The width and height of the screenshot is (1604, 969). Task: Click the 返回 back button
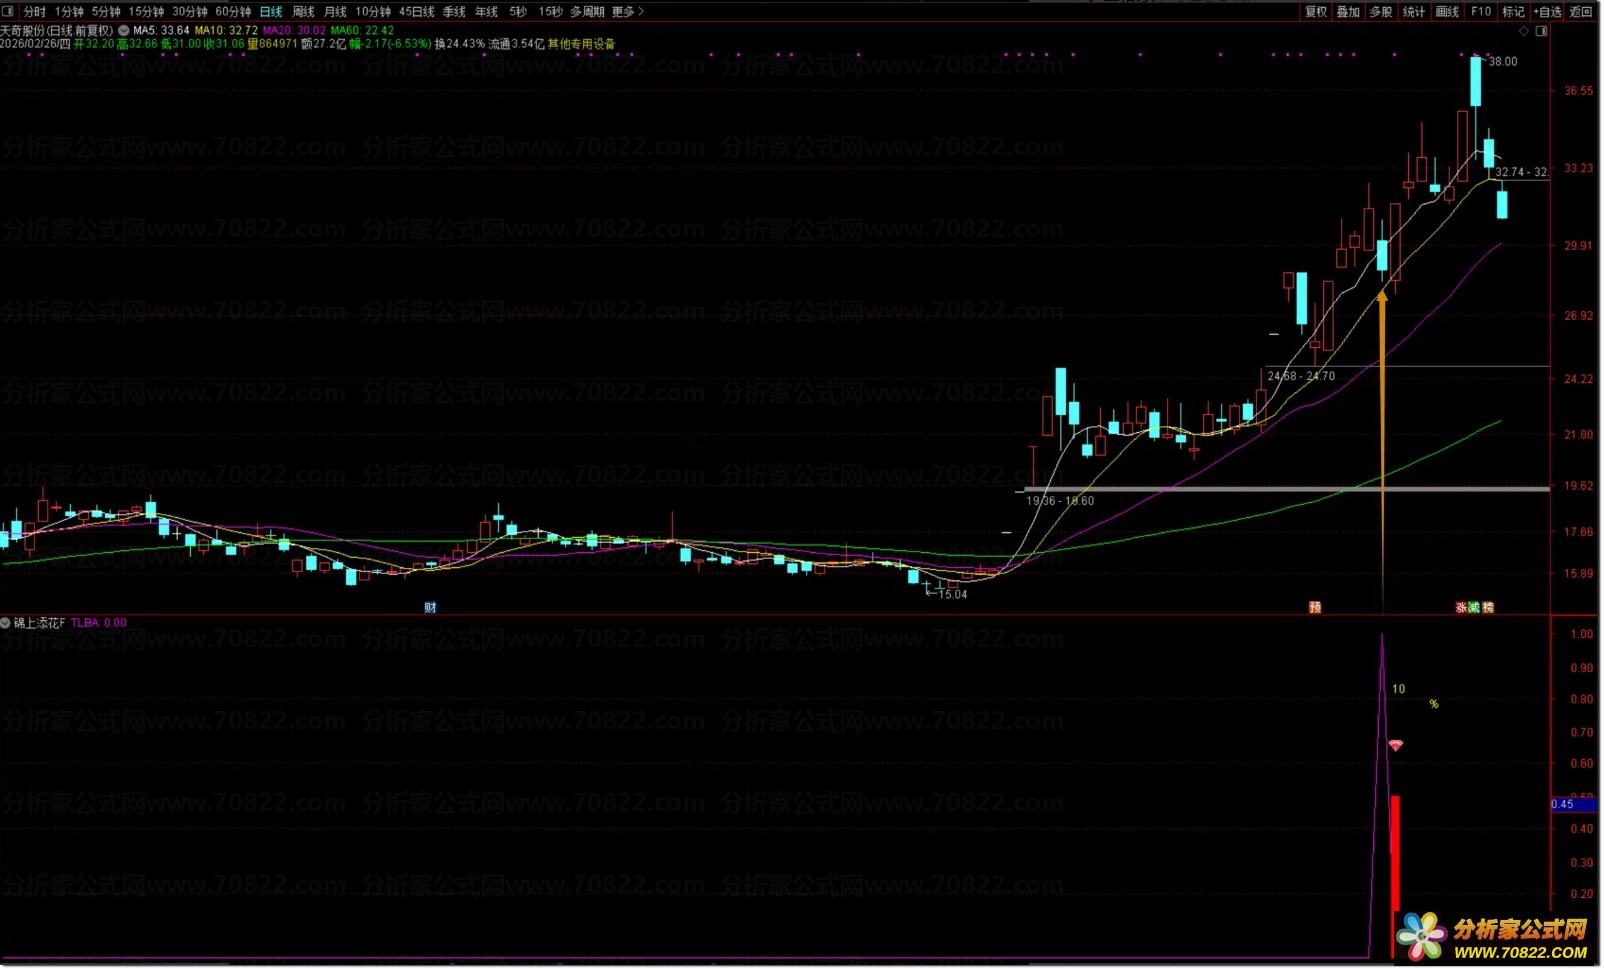(1581, 12)
